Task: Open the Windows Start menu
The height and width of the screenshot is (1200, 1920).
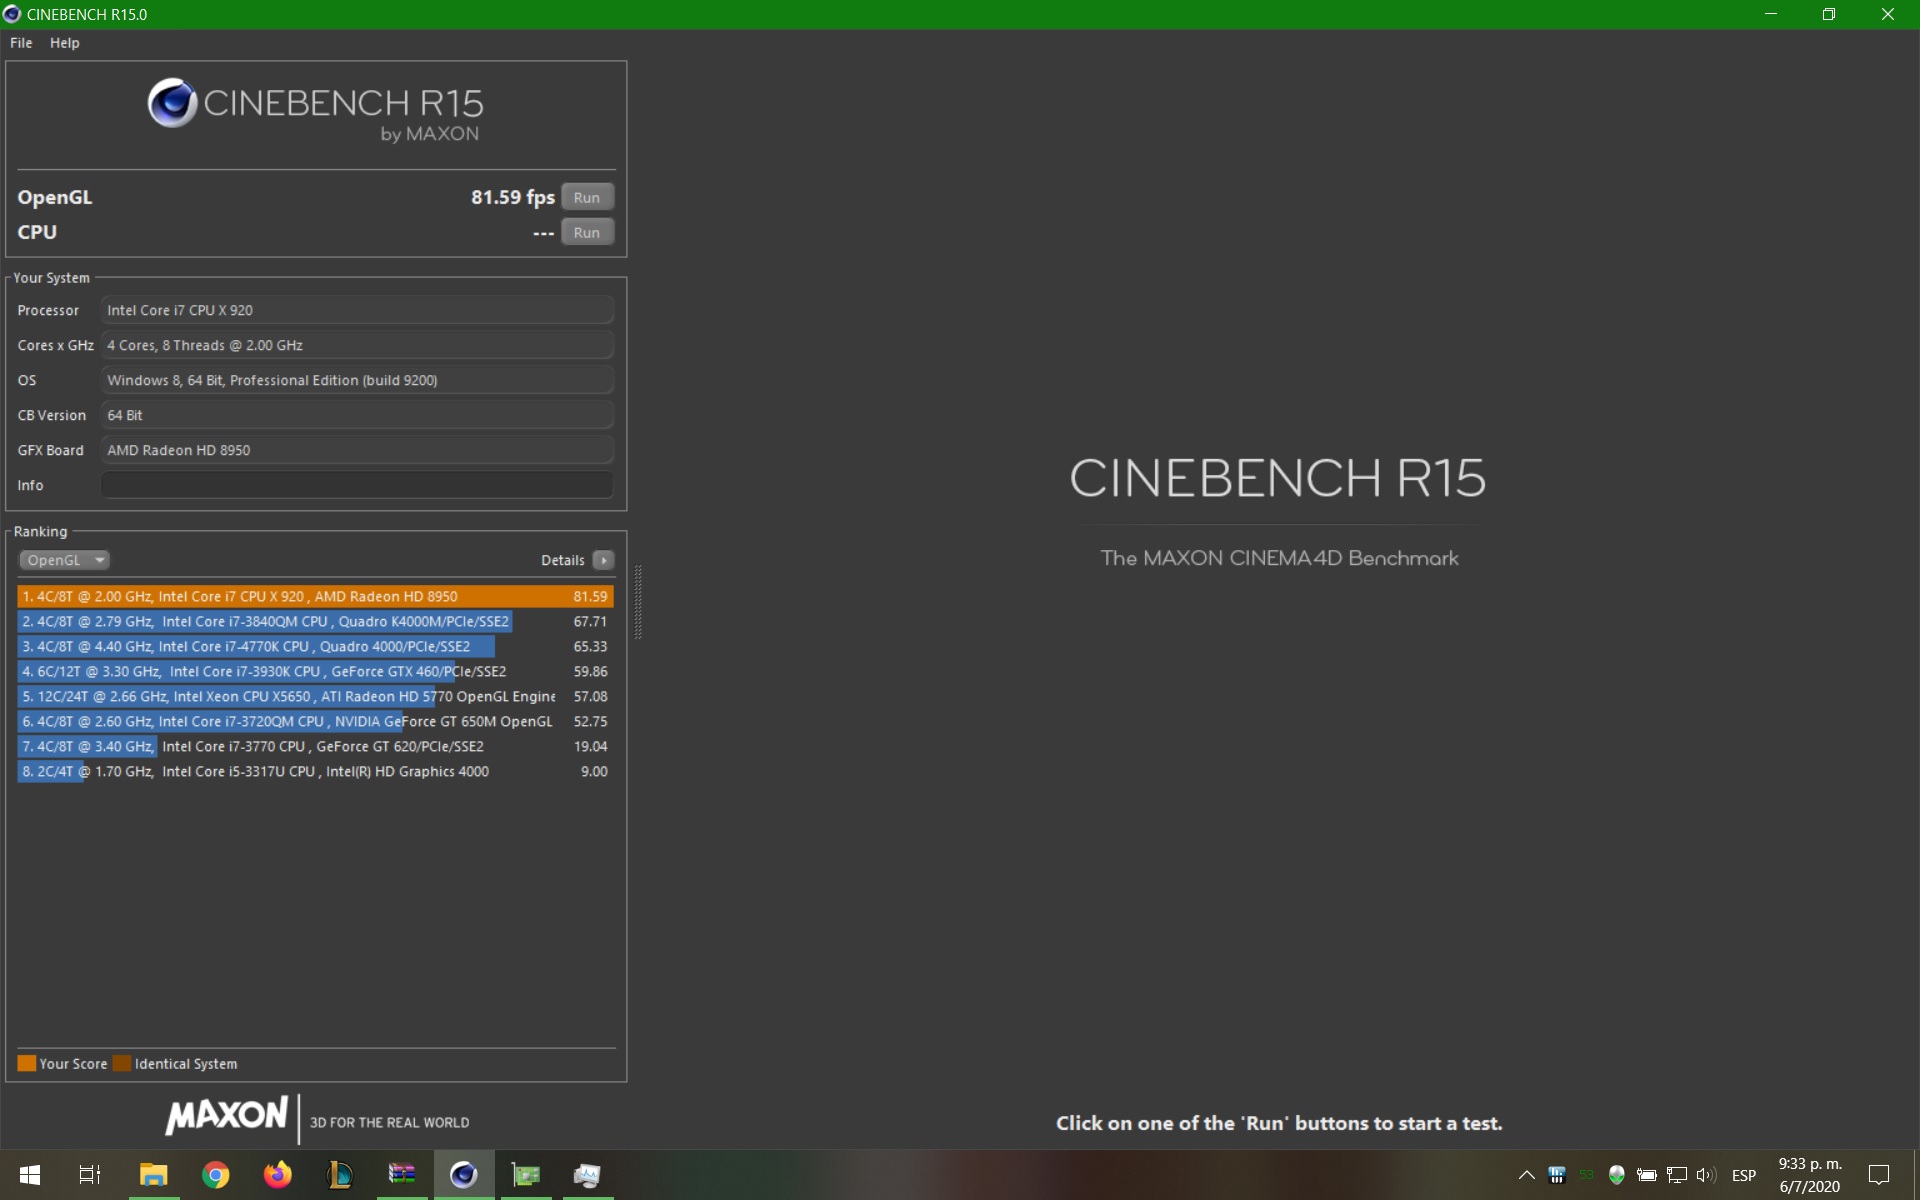Action: [x=30, y=1175]
